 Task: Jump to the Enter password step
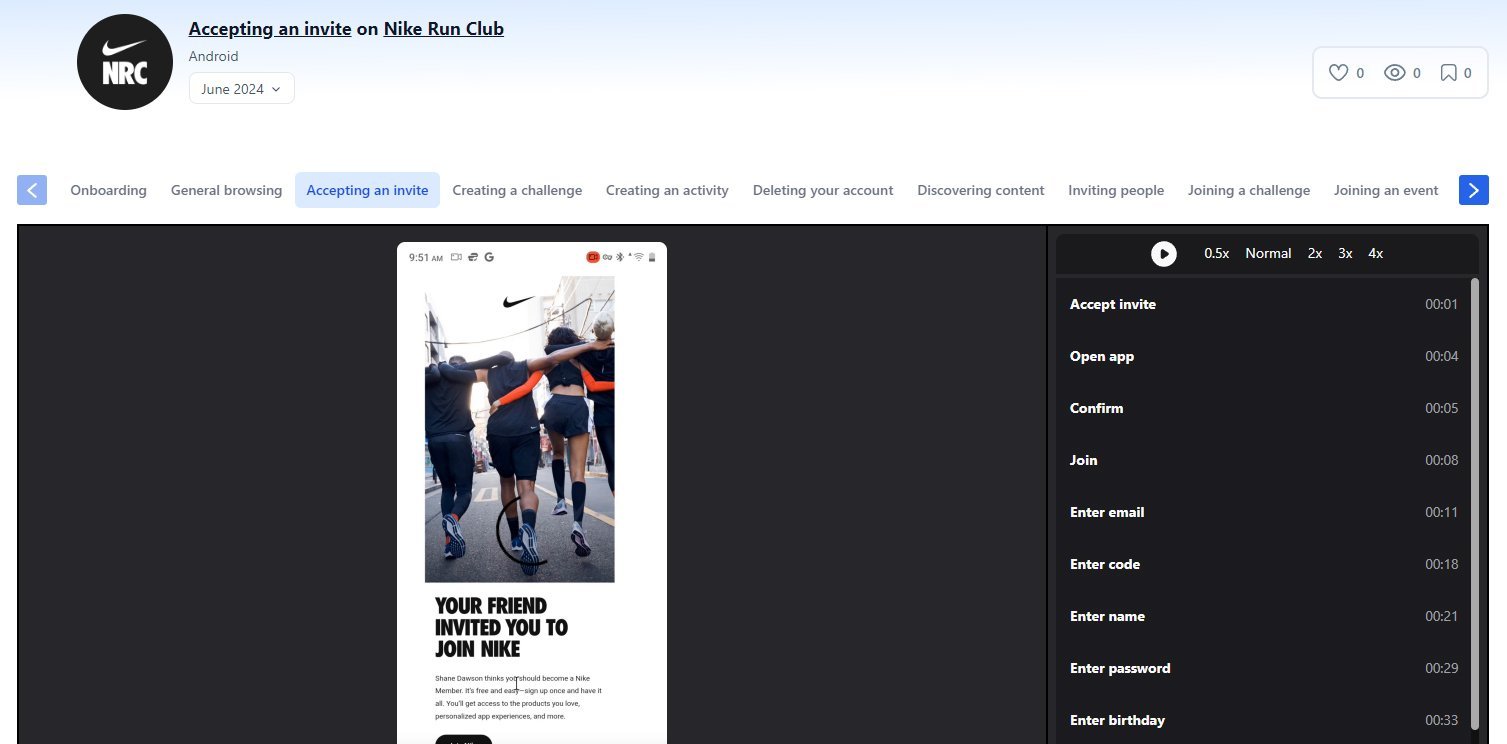[1264, 668]
